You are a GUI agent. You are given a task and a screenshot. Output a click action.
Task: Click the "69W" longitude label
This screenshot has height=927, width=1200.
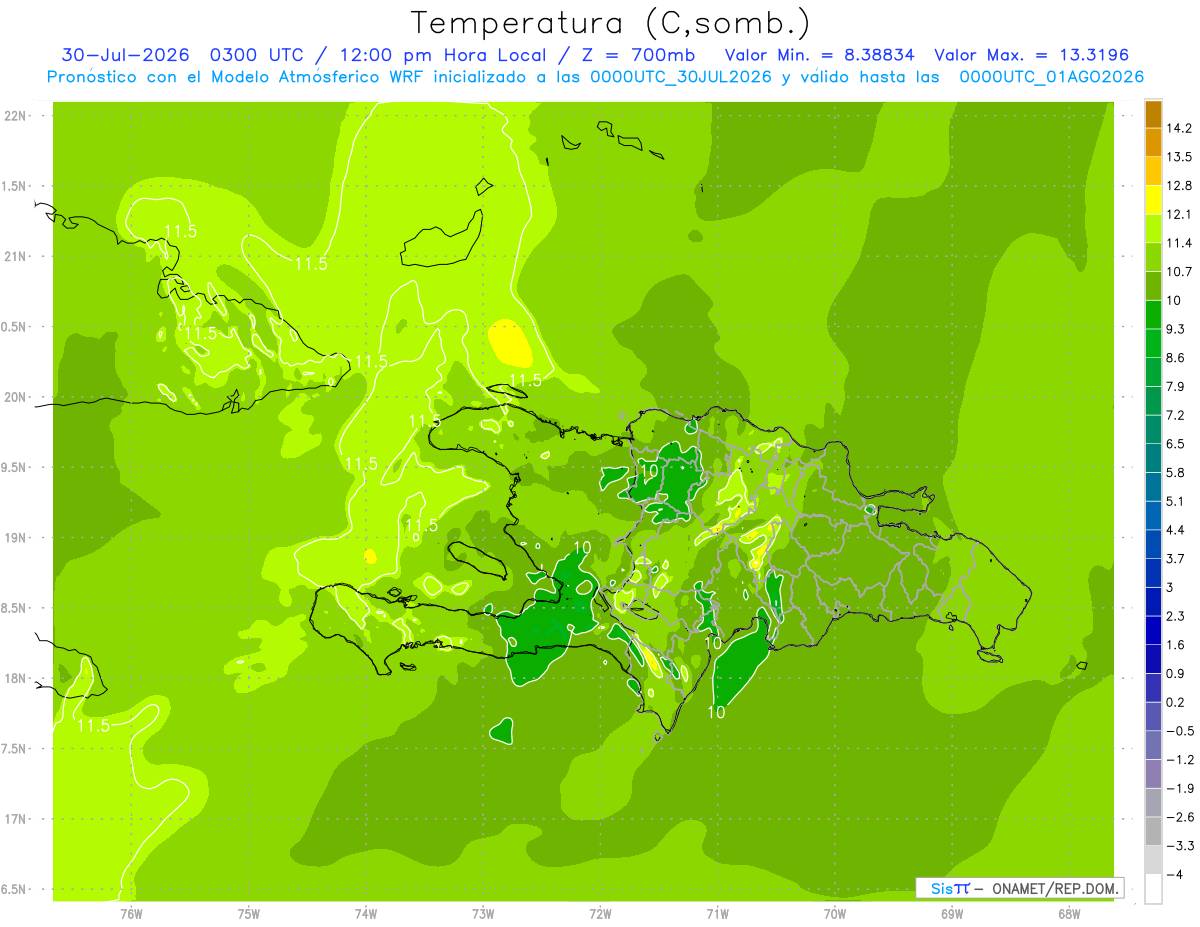coord(952,914)
